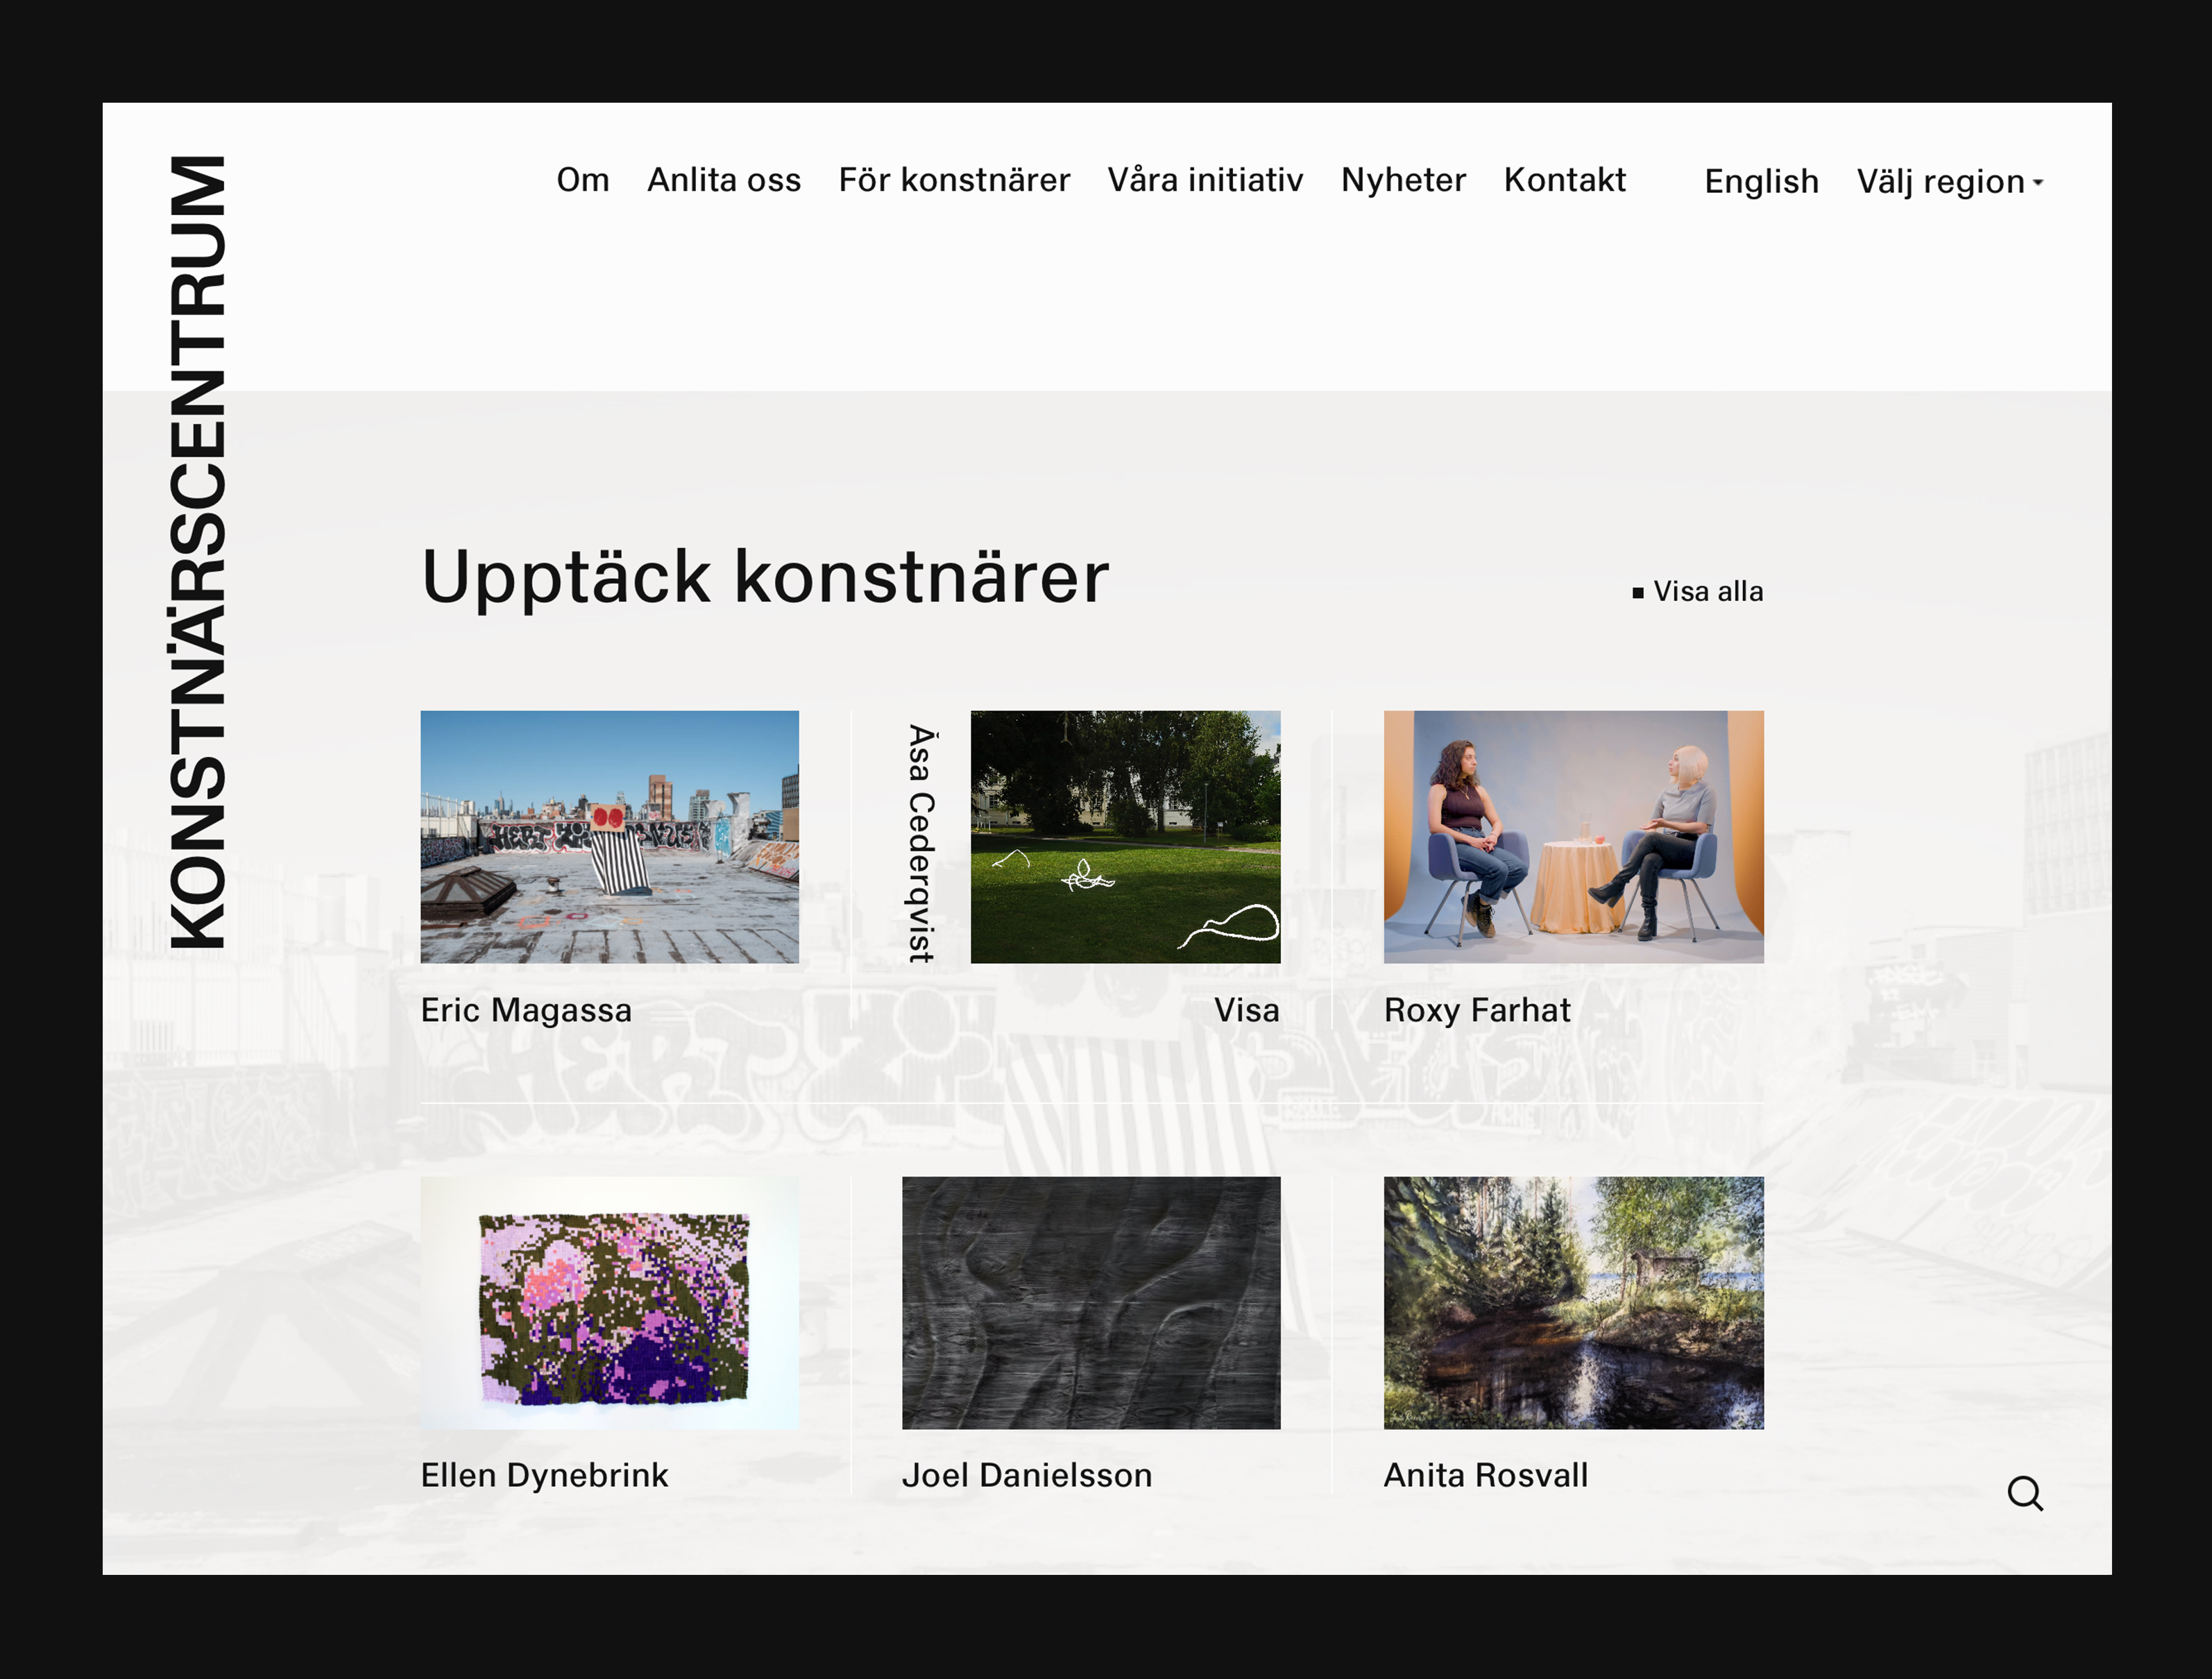Click the vertical Konstnärscentrum logo

coord(197,552)
